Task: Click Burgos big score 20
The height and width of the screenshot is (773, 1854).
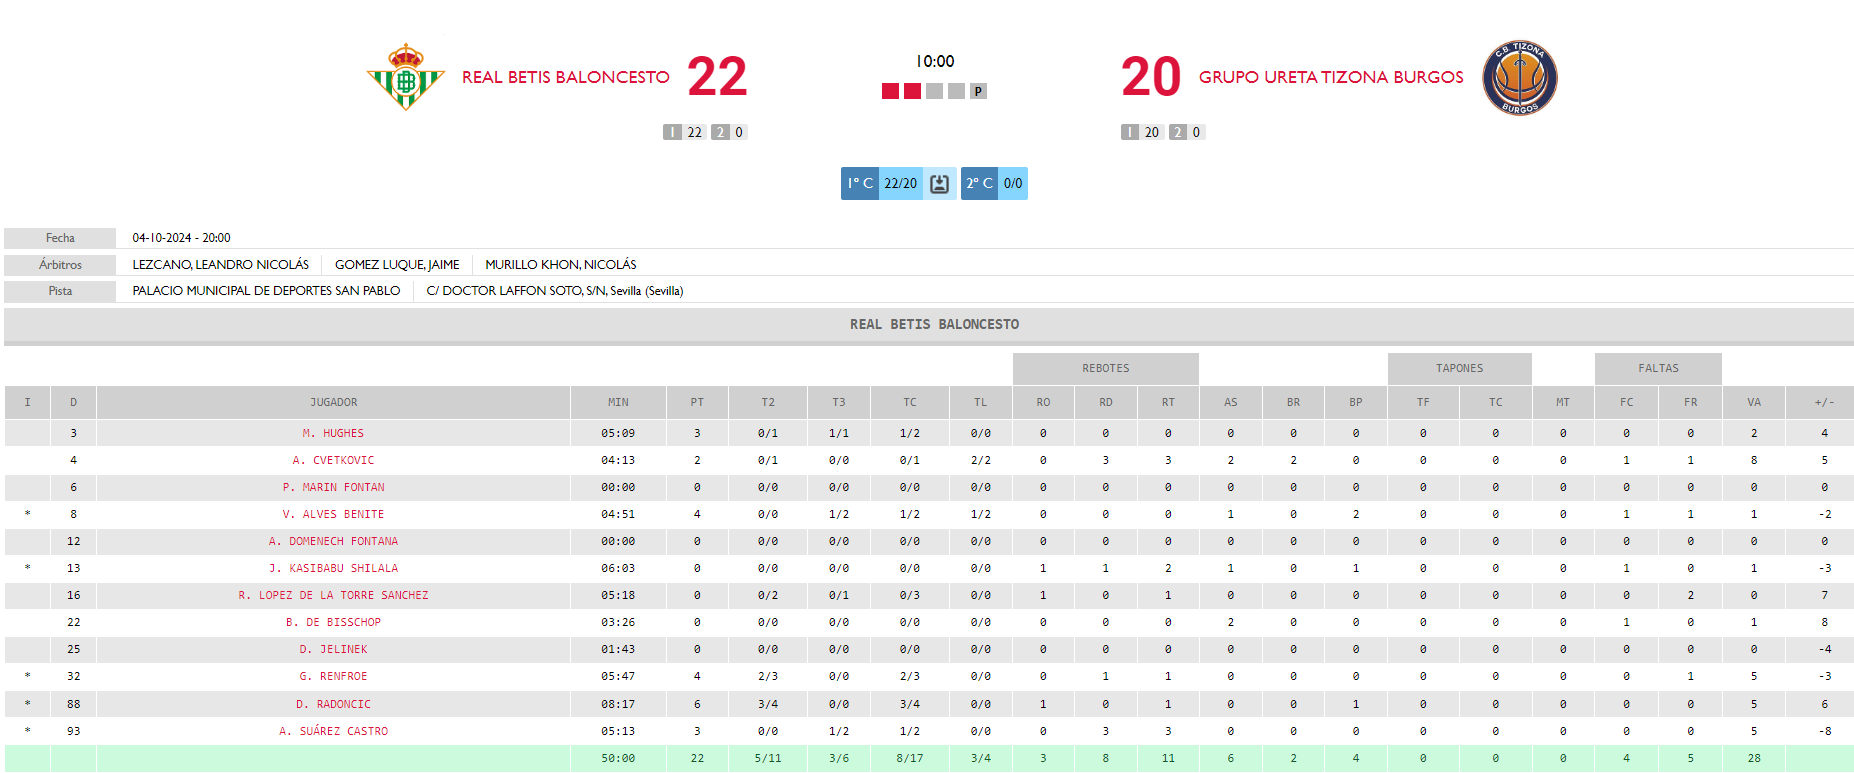Action: 1151,77
